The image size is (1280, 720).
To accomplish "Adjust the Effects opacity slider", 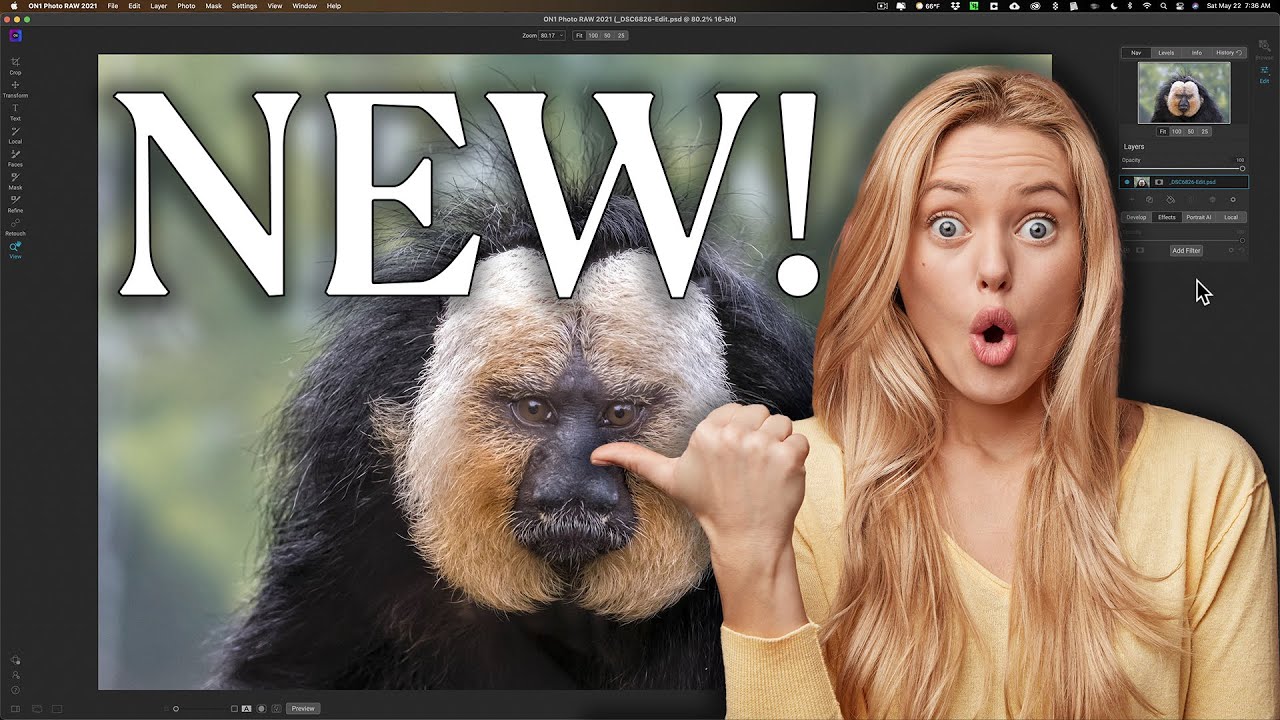I will [1184, 240].
